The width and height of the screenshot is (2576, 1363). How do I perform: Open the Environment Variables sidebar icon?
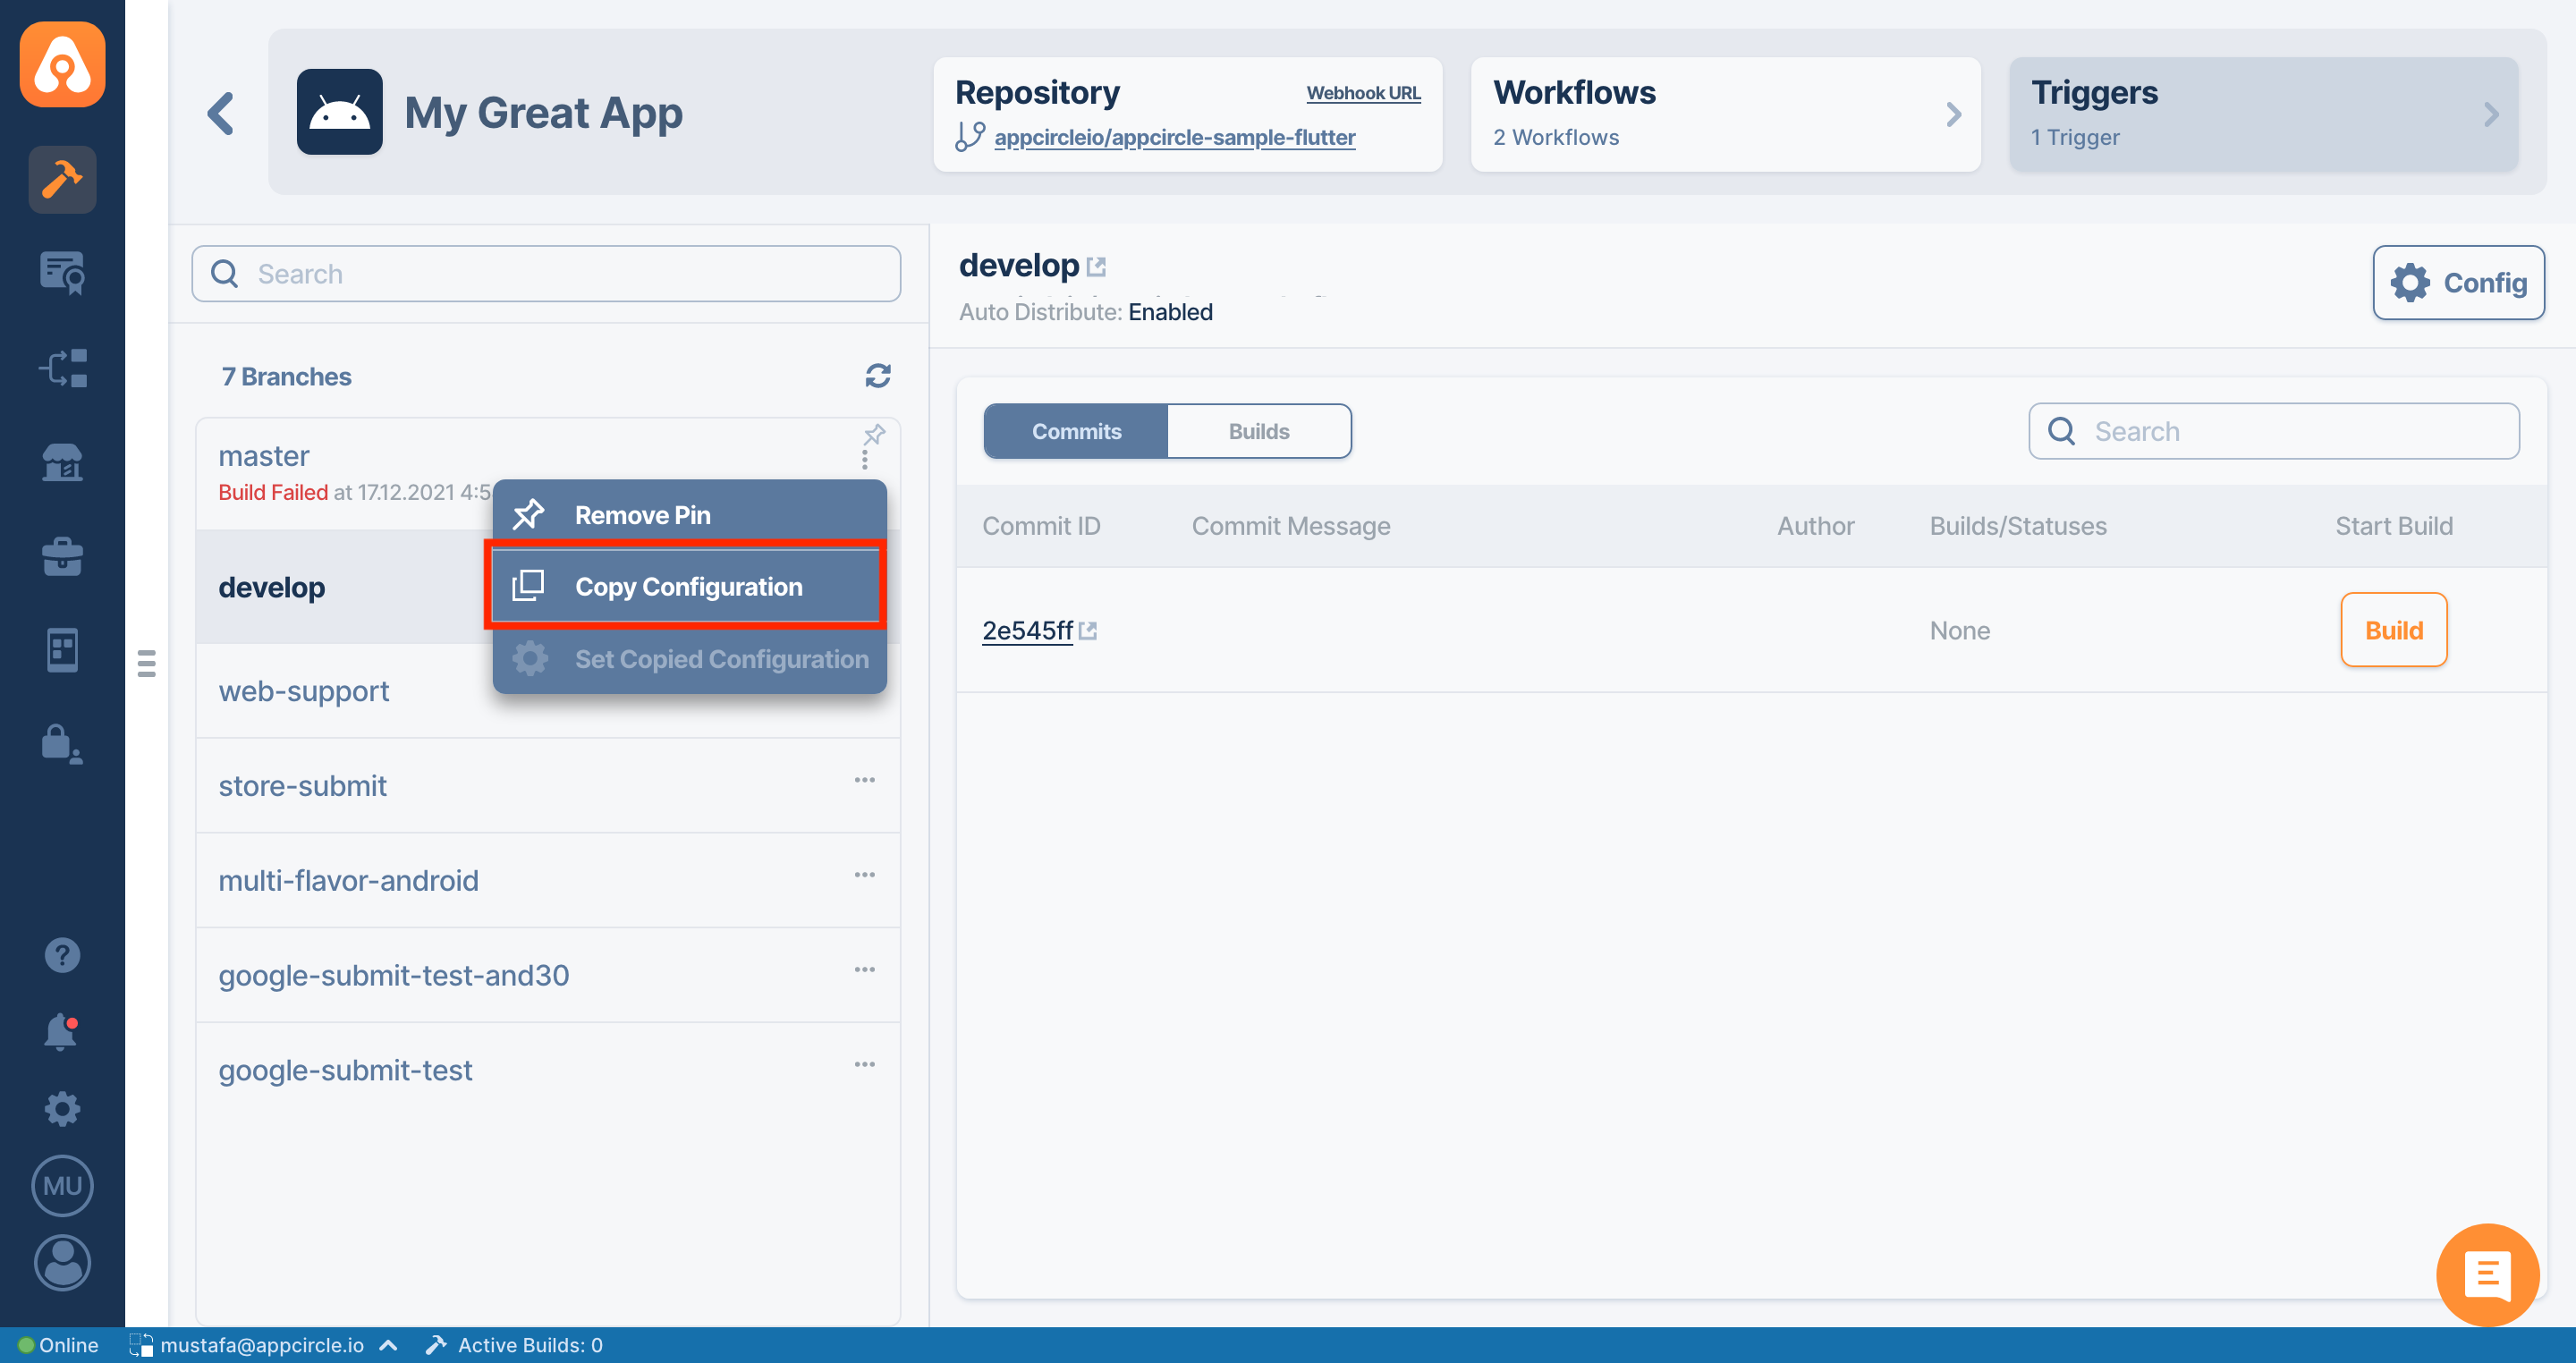(62, 368)
